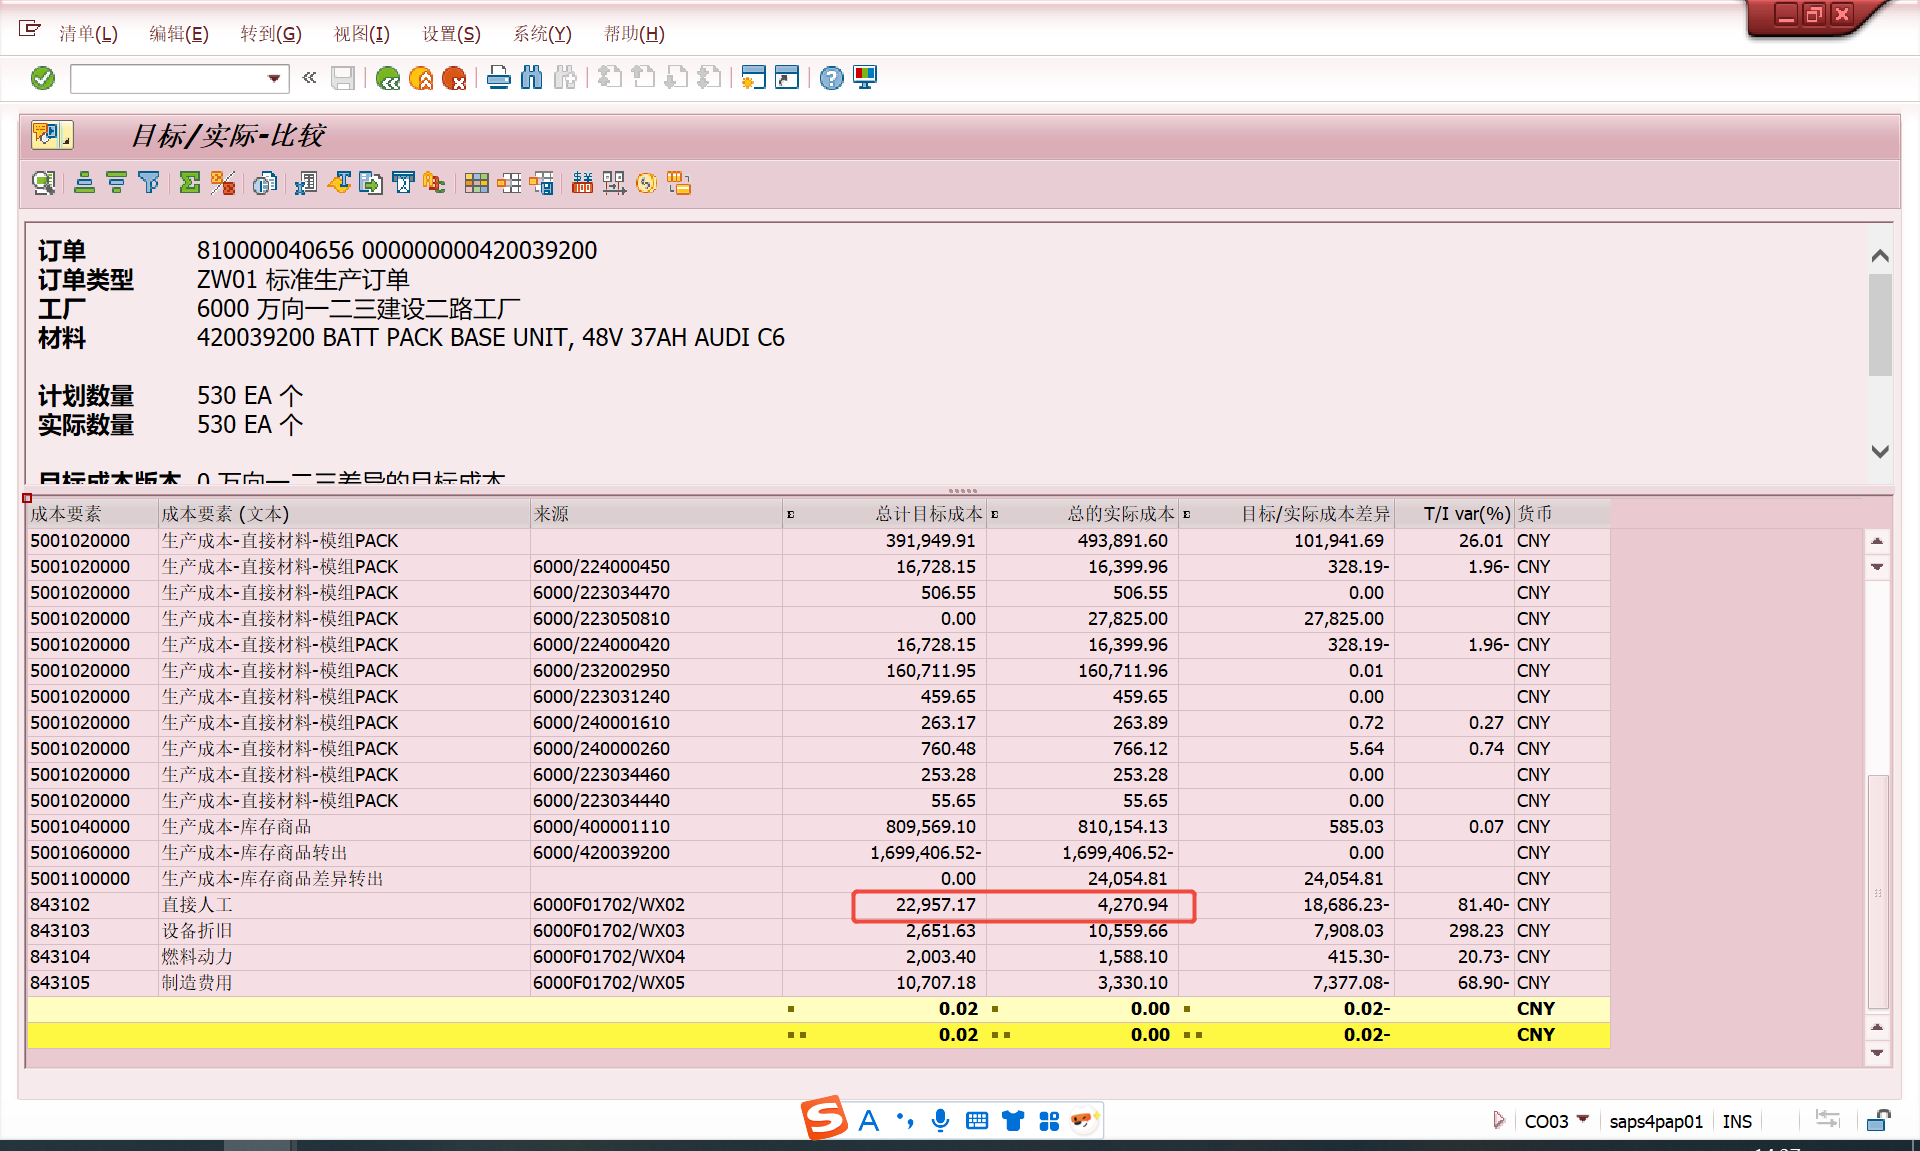Click the green Enter checkmark icon

(42, 78)
